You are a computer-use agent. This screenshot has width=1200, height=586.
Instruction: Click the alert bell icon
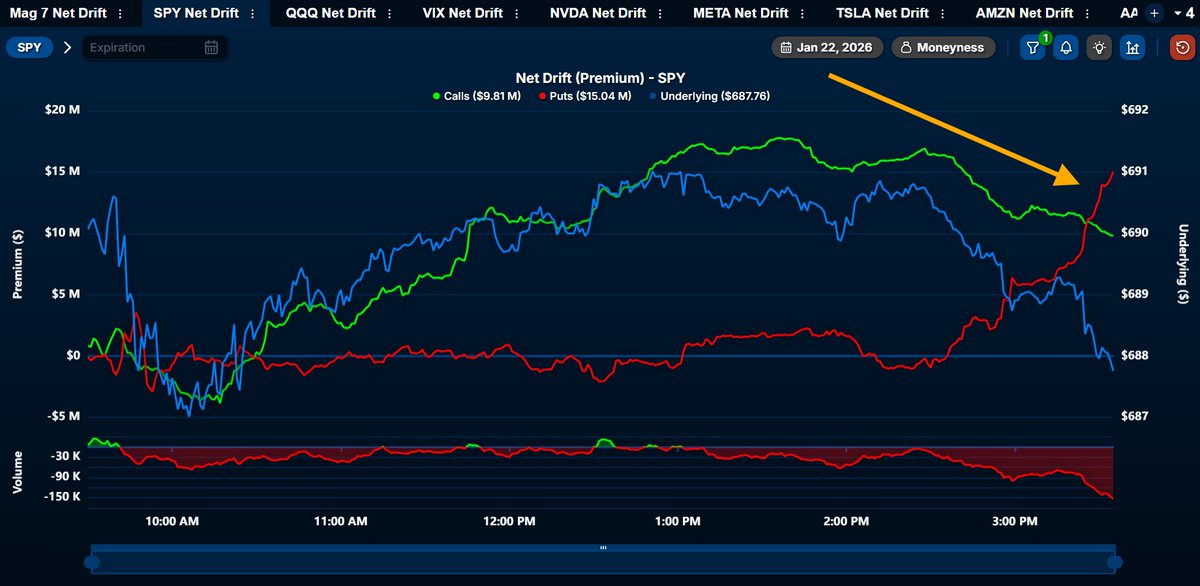click(1066, 47)
